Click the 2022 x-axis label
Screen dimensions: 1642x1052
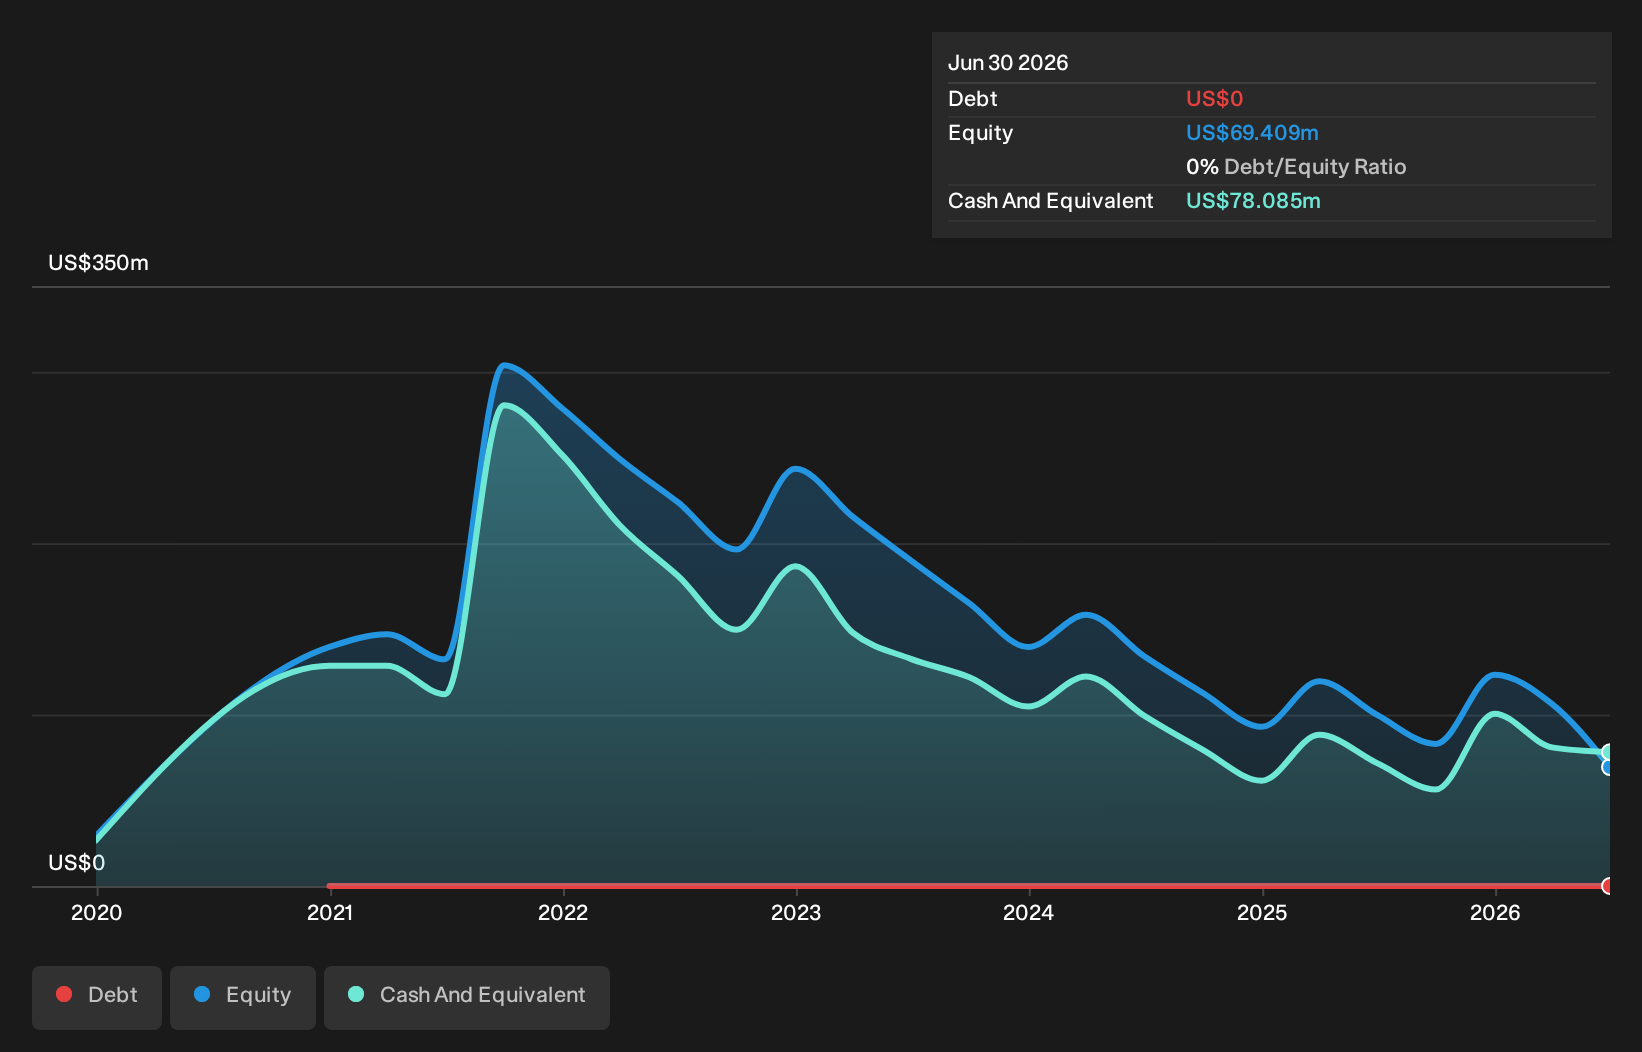(563, 912)
